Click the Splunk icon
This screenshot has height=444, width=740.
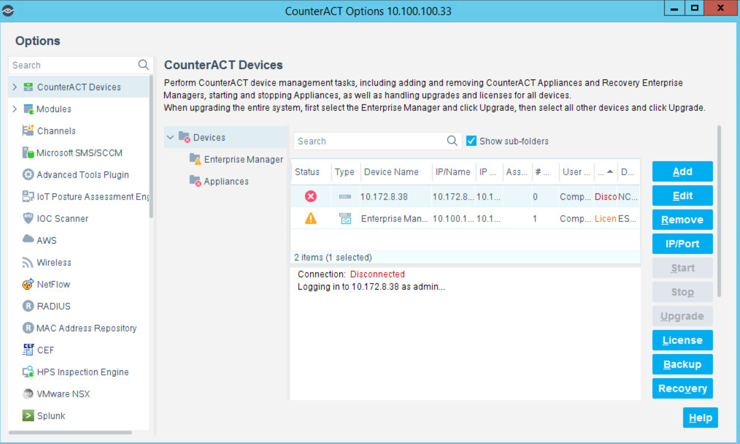(28, 415)
